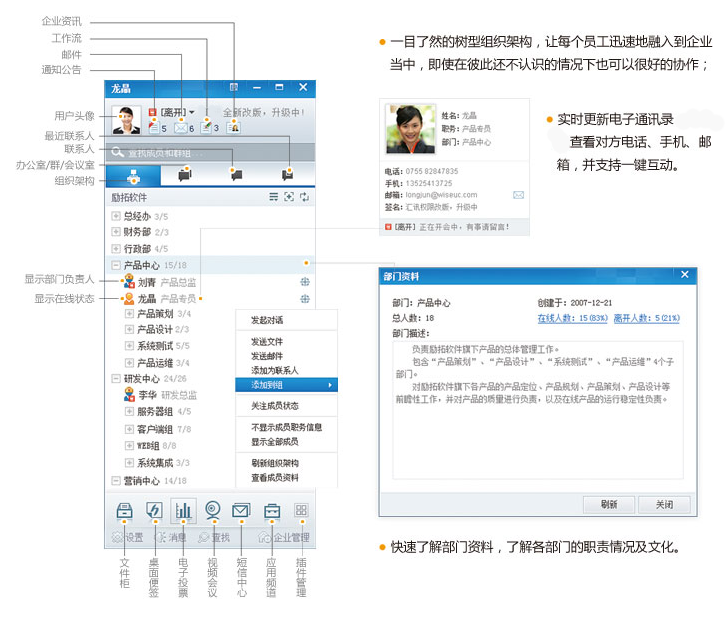Image resolution: width=728 pixels, height=624 pixels.
Task: Click the search members and groups field
Action: click(x=210, y=153)
